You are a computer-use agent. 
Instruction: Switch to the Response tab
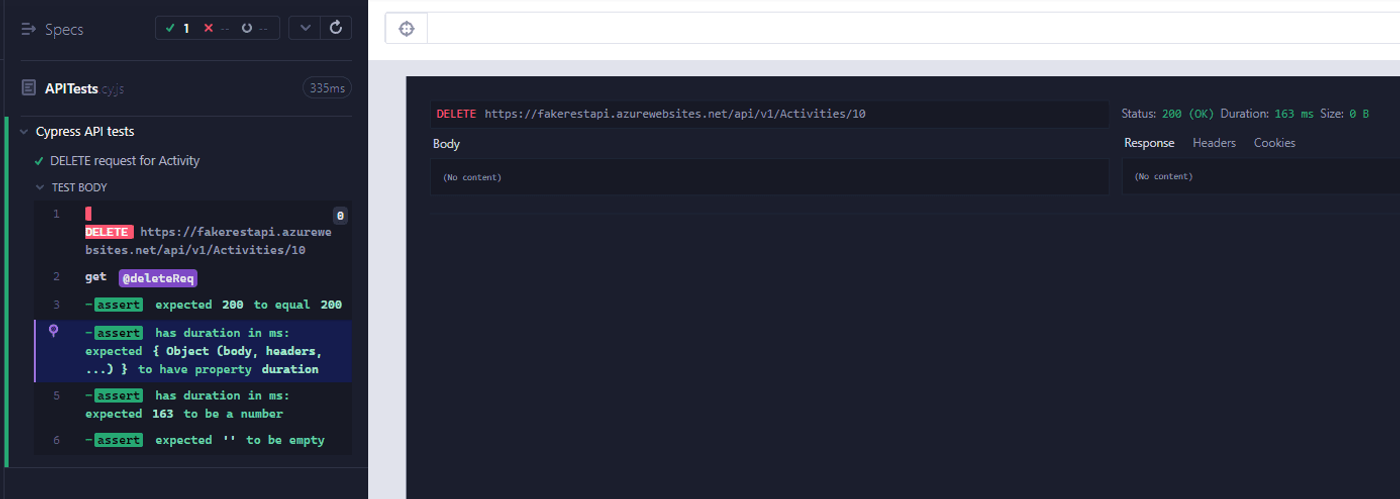pyautogui.click(x=1149, y=143)
